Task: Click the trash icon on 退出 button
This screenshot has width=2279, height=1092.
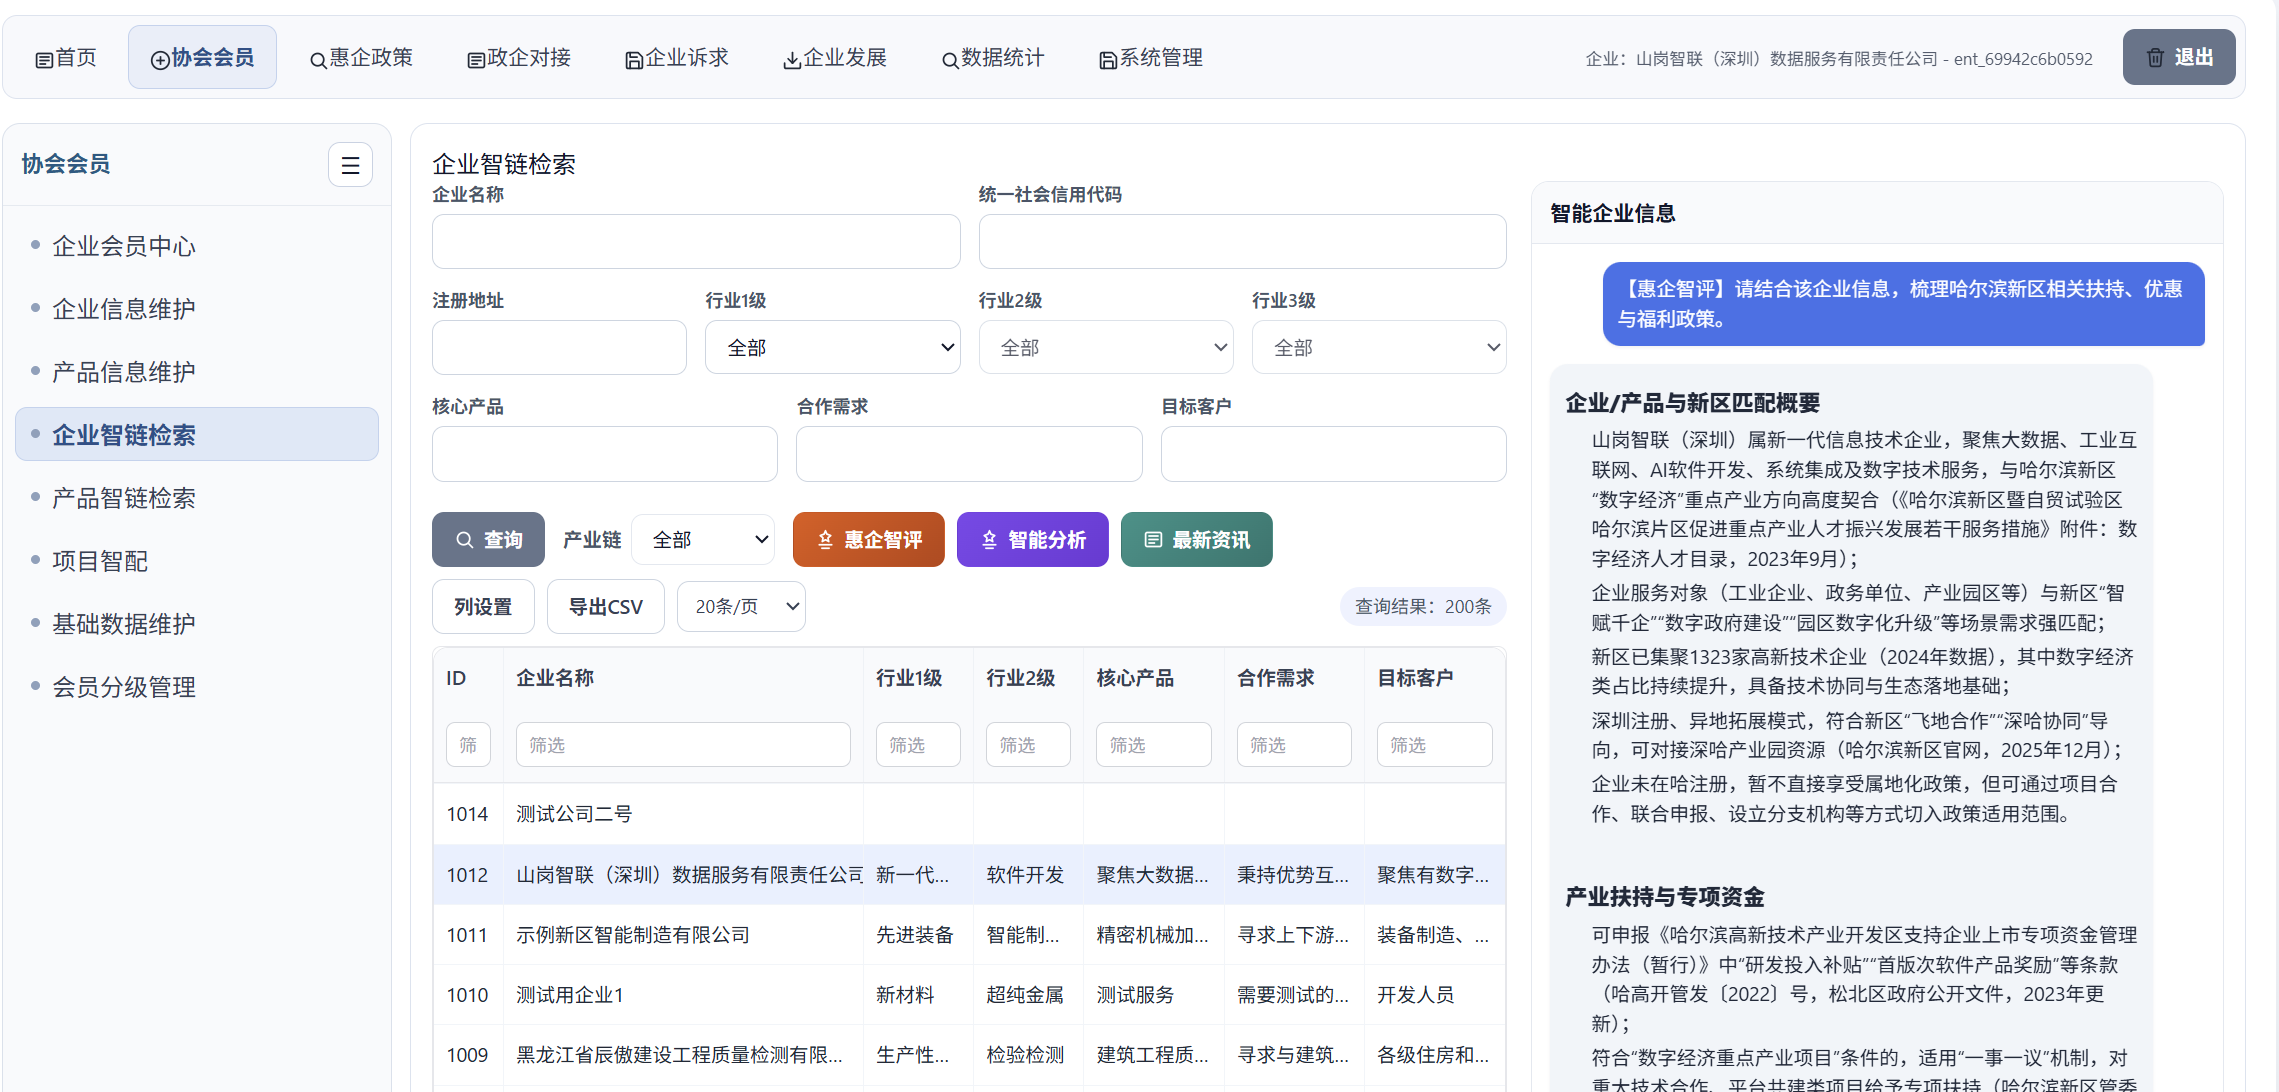Action: pyautogui.click(x=2155, y=58)
